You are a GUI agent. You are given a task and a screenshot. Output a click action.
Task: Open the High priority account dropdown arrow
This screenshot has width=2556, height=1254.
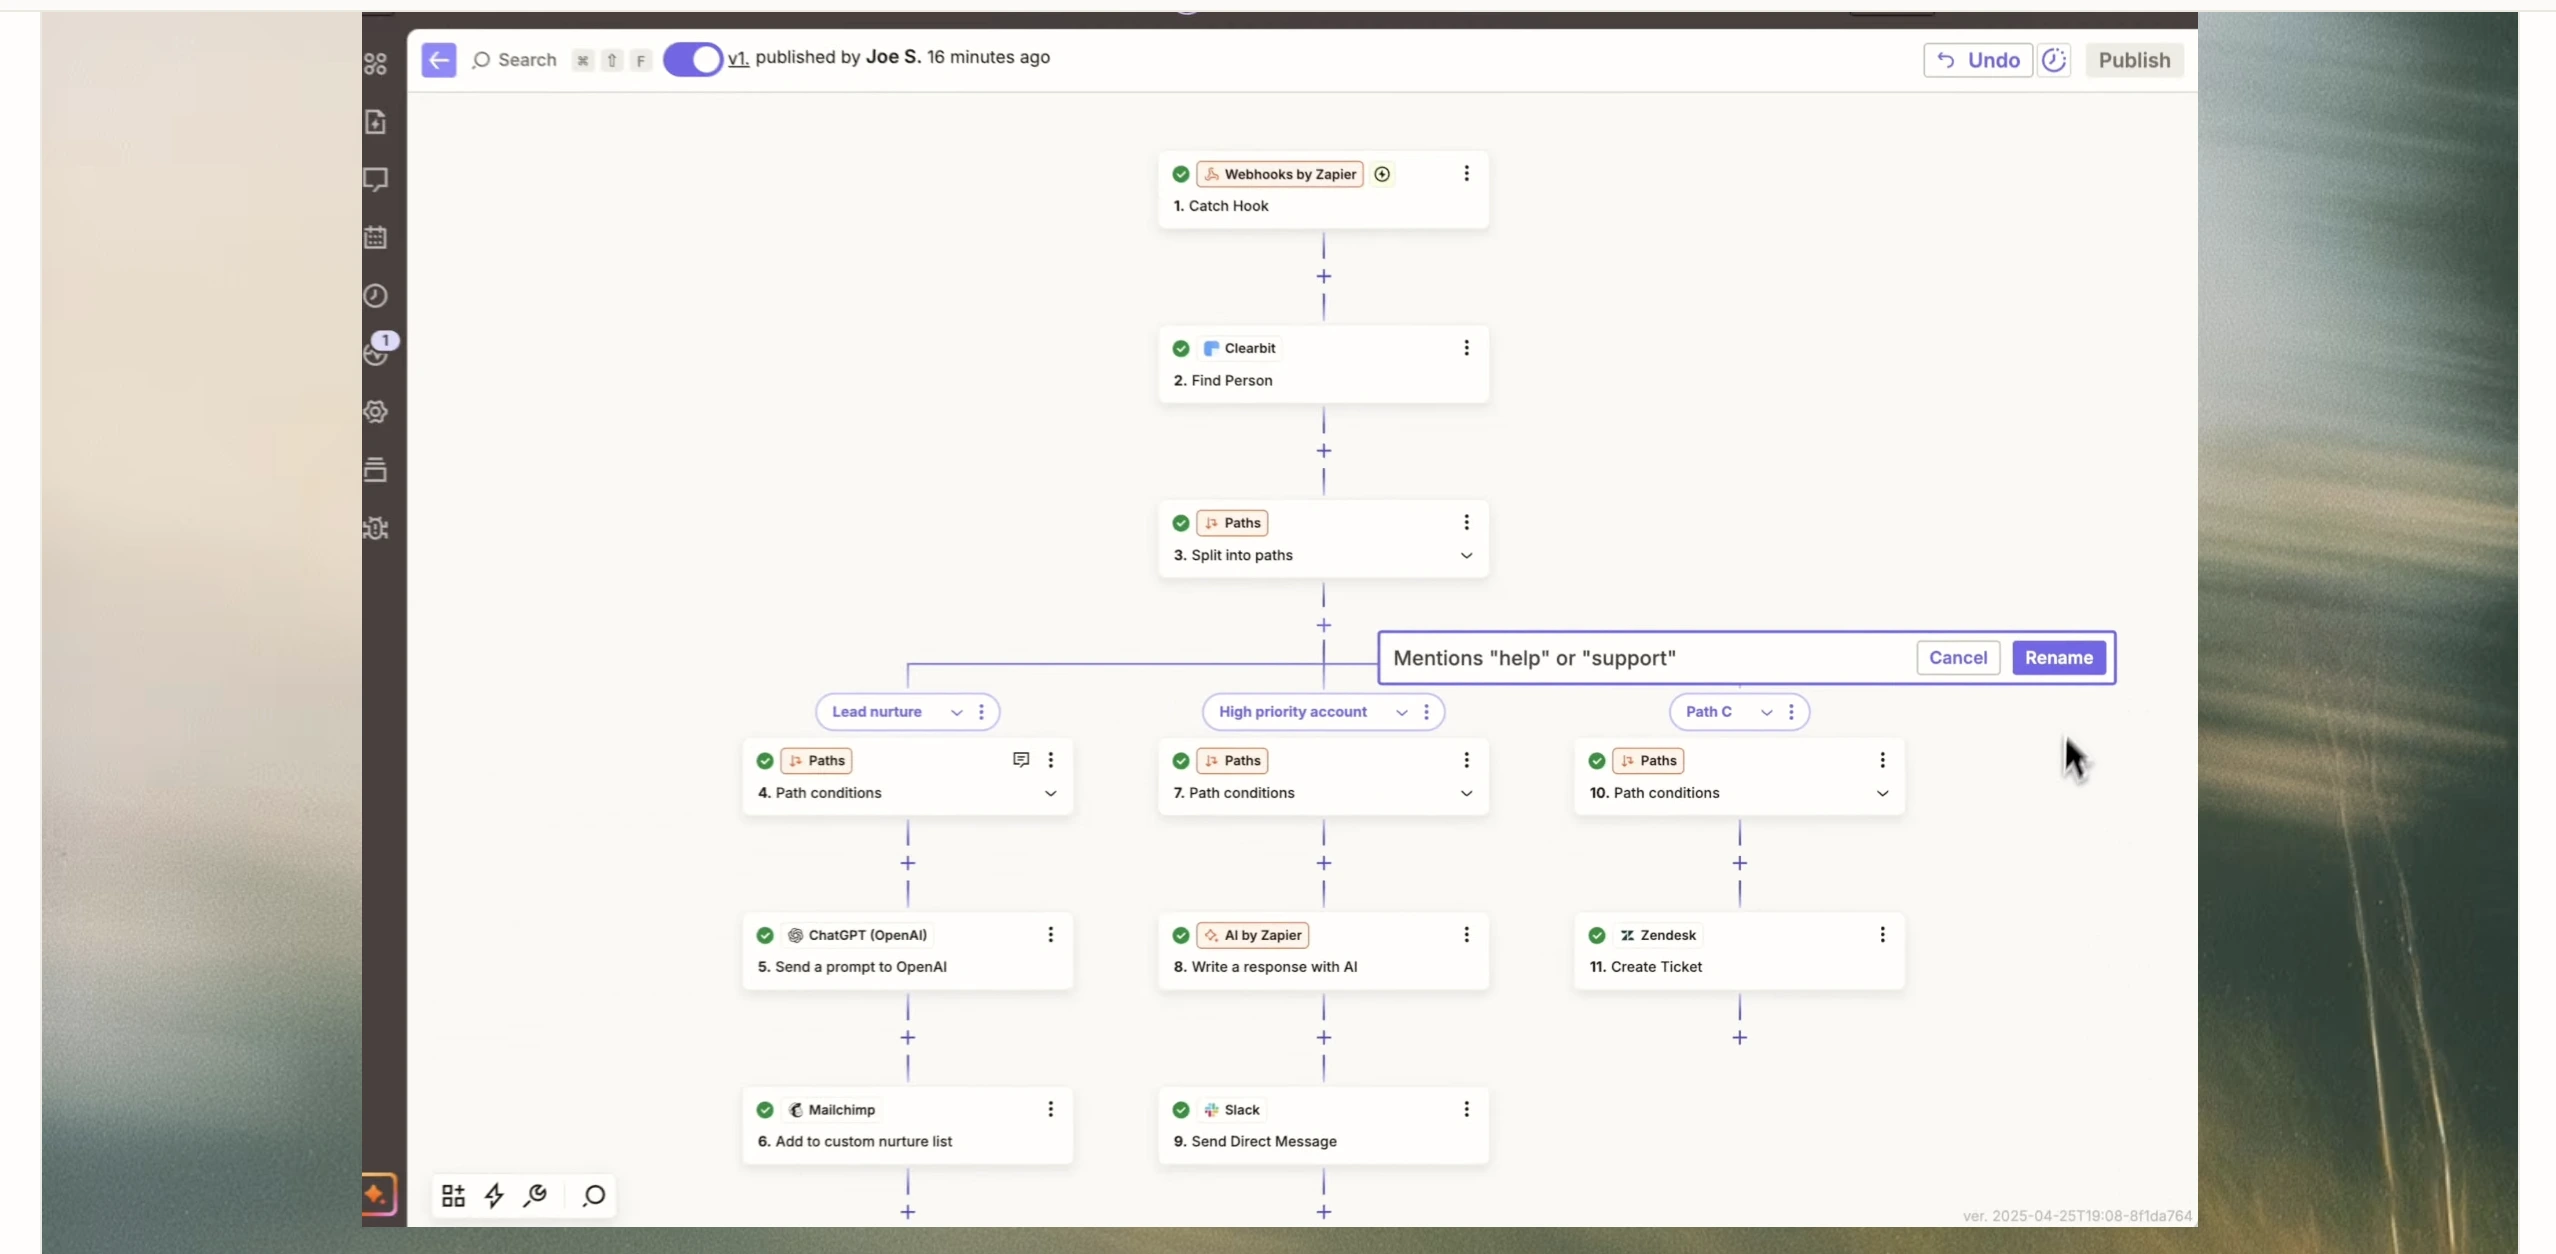1401,712
